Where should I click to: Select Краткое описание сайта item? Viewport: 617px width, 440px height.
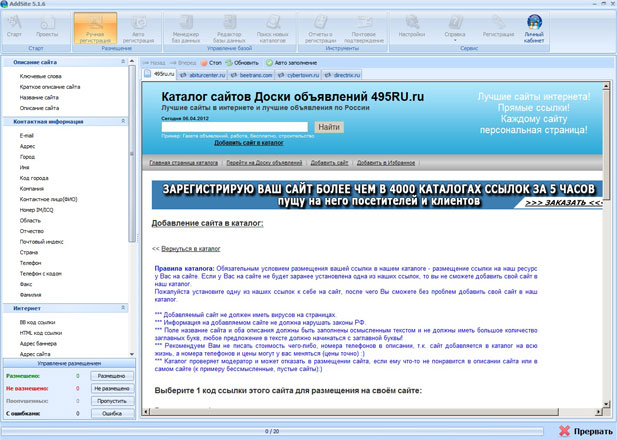click(x=50, y=87)
